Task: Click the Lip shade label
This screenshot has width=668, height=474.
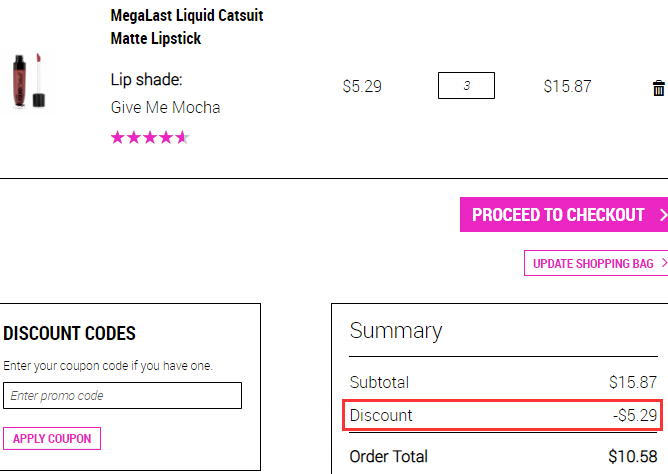Action: (147, 80)
